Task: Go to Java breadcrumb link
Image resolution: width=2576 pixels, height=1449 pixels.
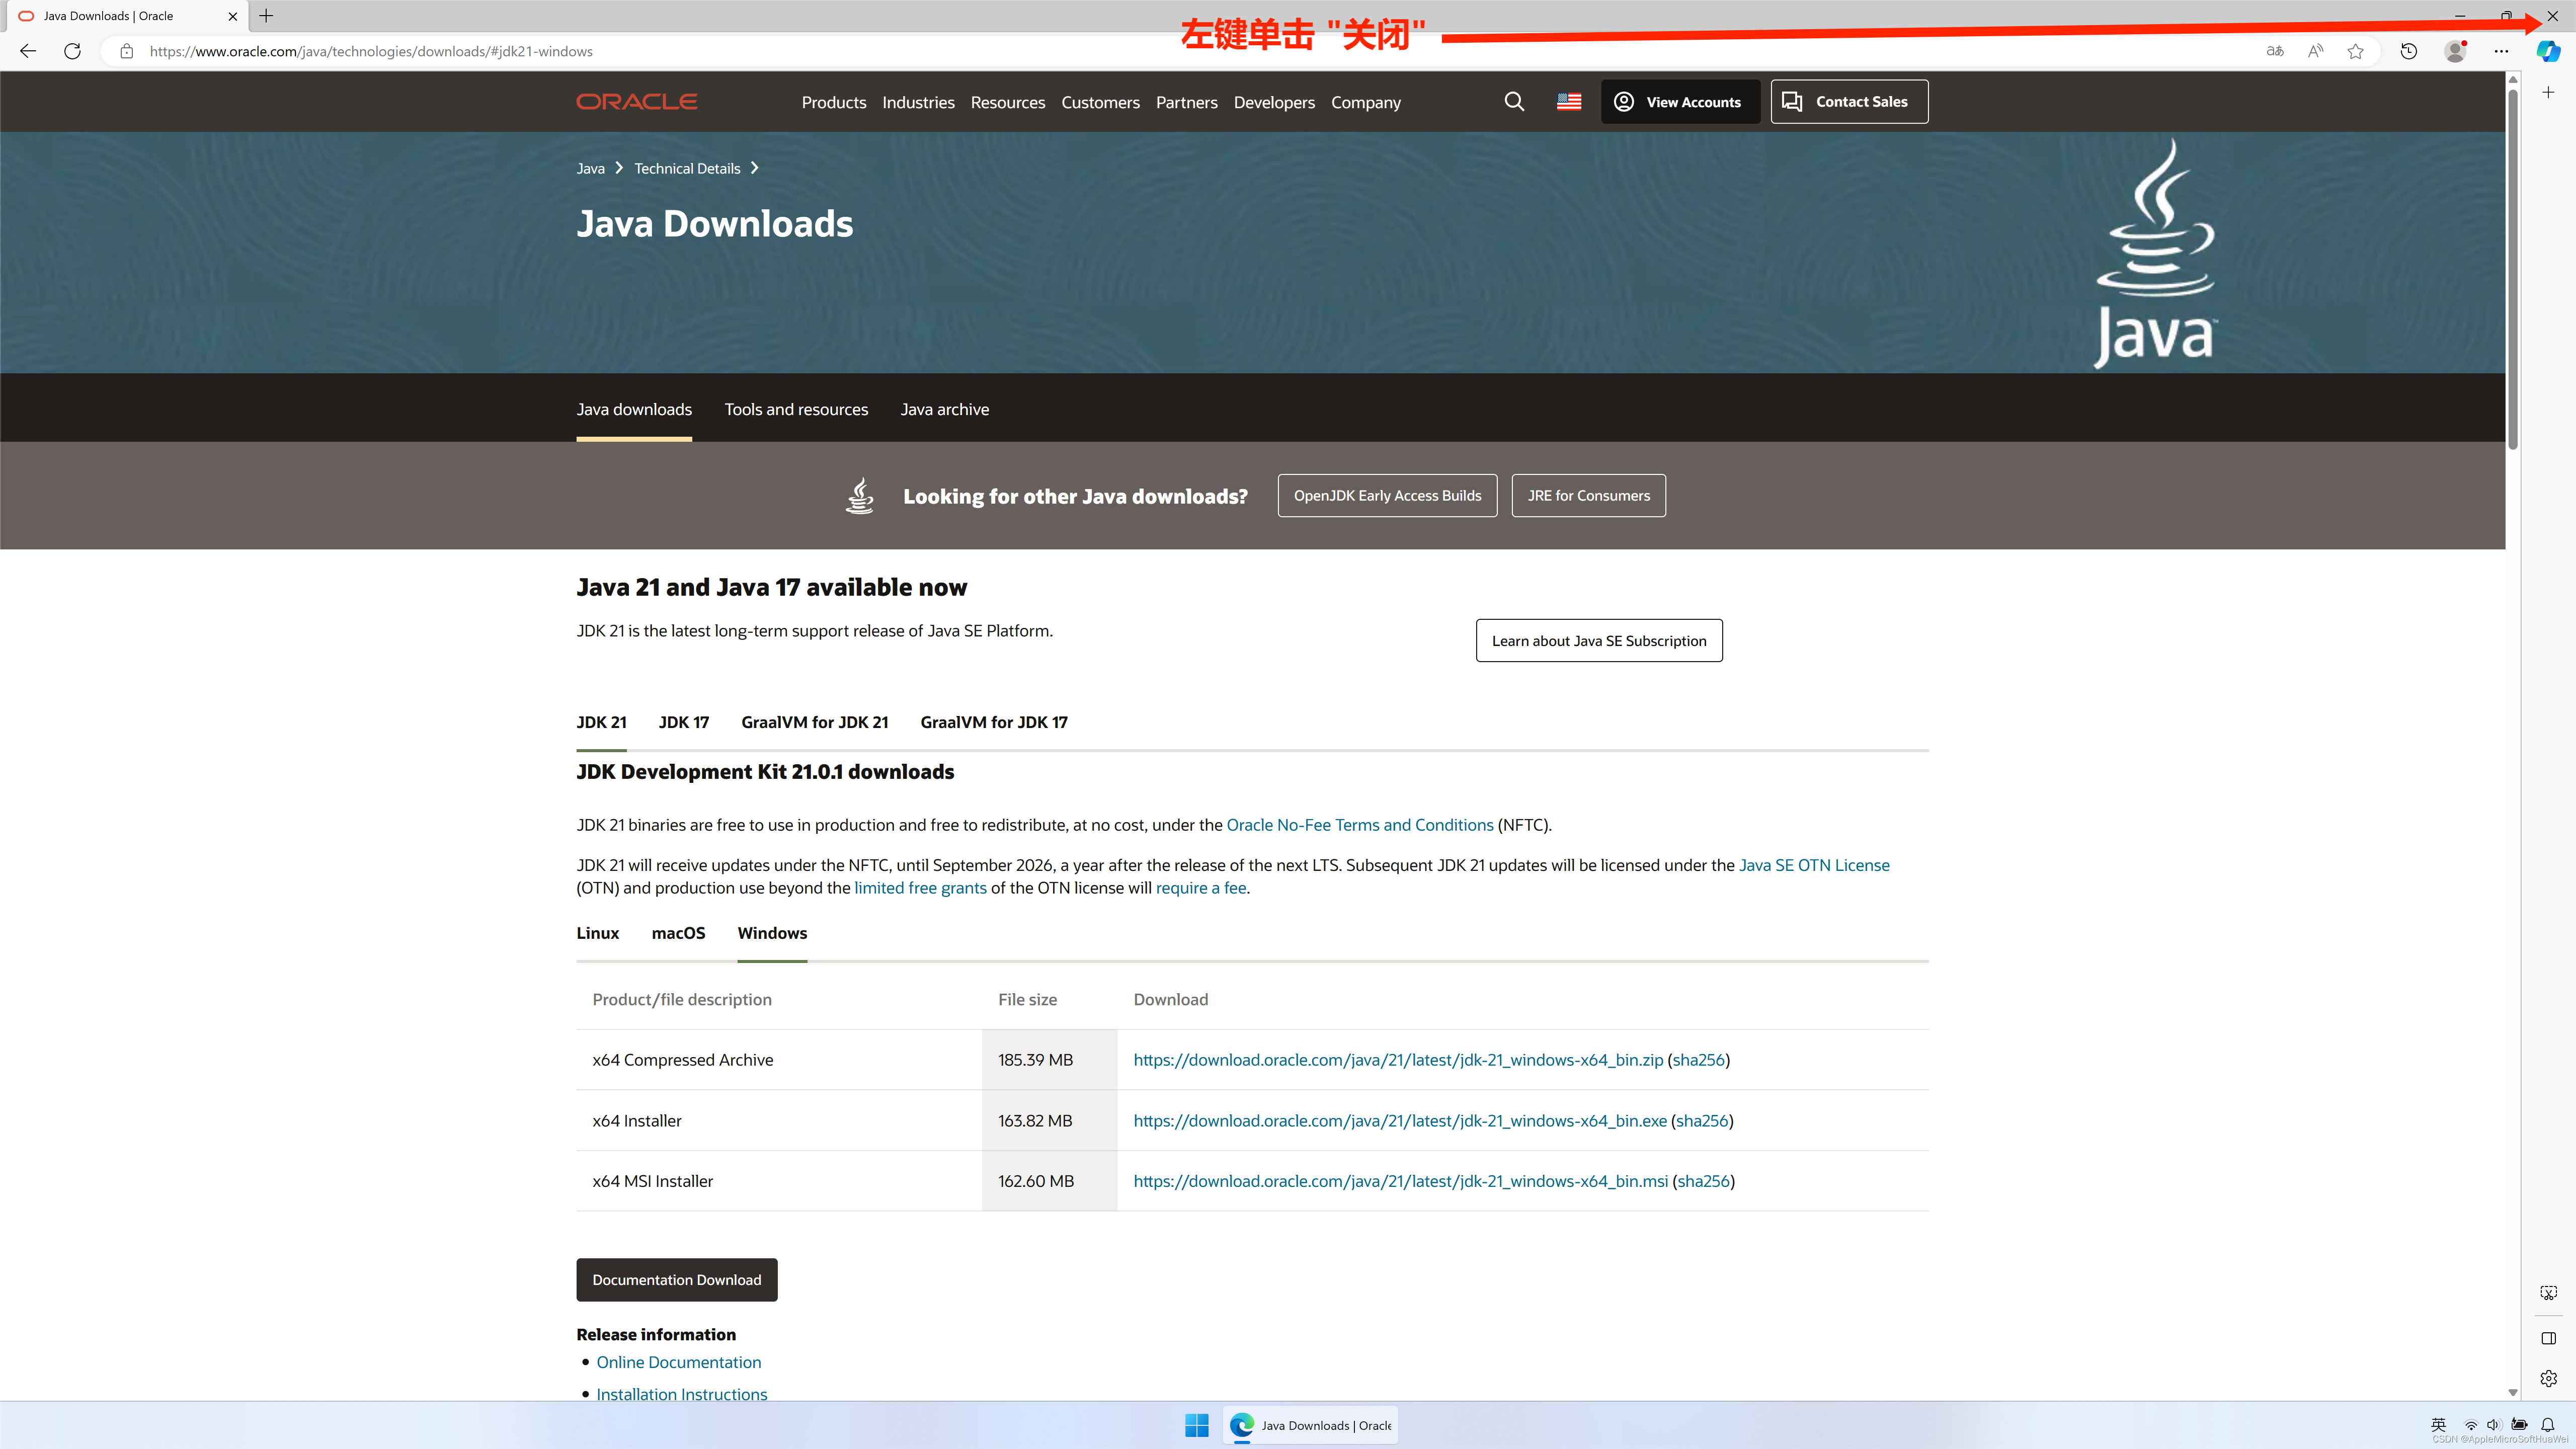Action: (590, 168)
